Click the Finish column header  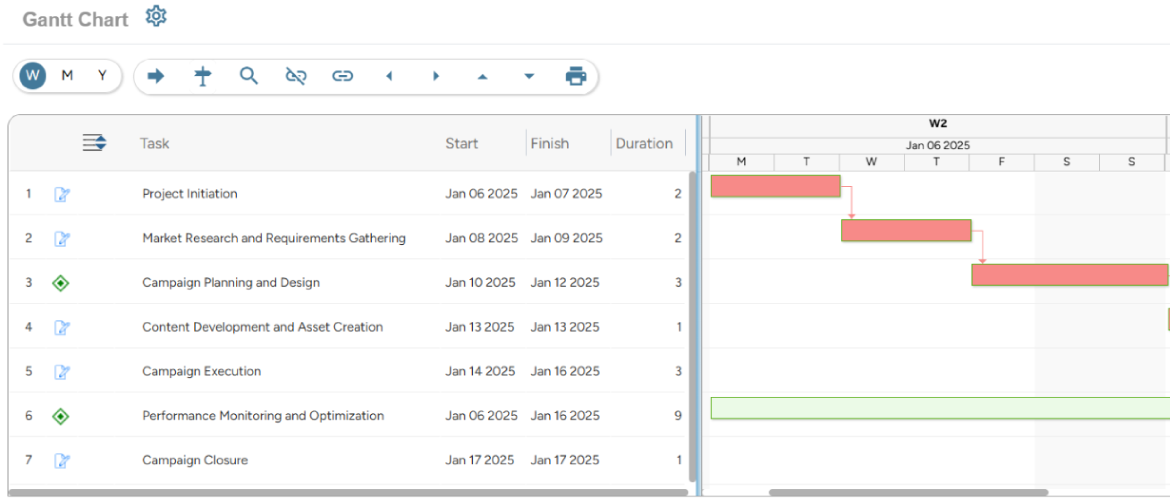pyautogui.click(x=550, y=143)
